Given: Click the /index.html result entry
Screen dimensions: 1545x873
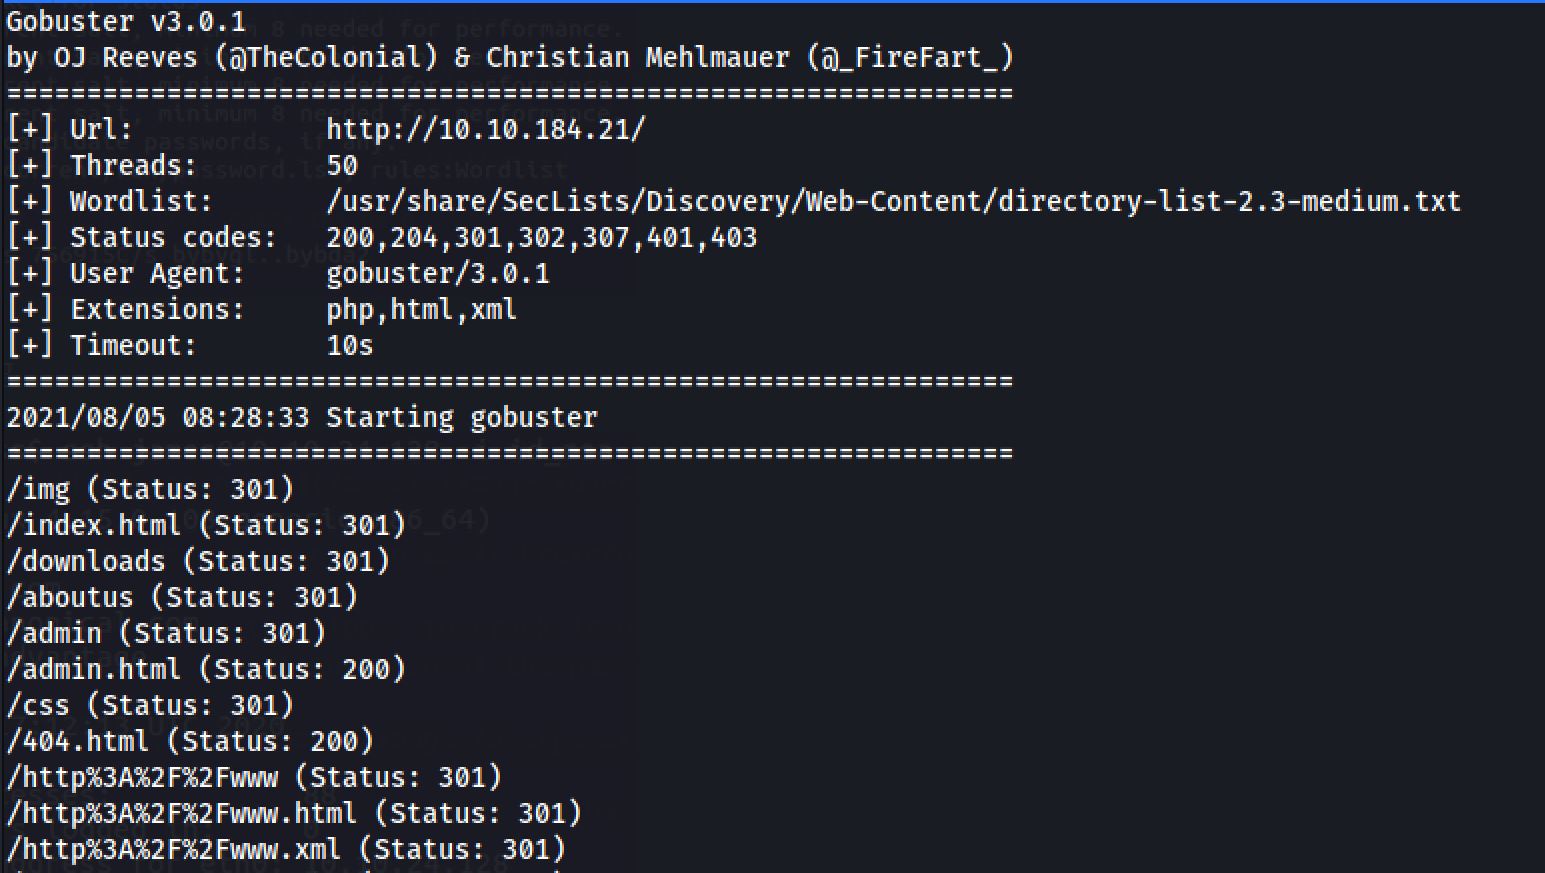Looking at the screenshot, I should tap(206, 525).
